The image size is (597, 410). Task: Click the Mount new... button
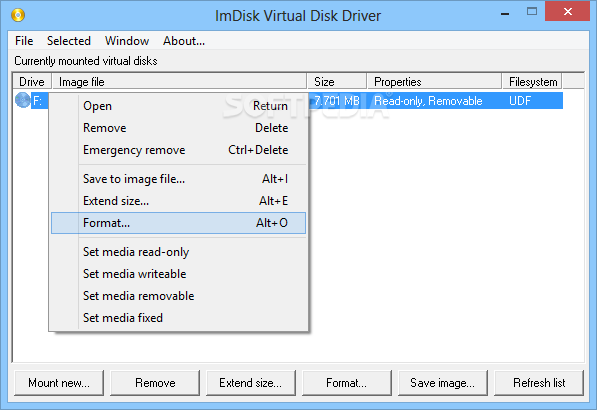click(59, 383)
